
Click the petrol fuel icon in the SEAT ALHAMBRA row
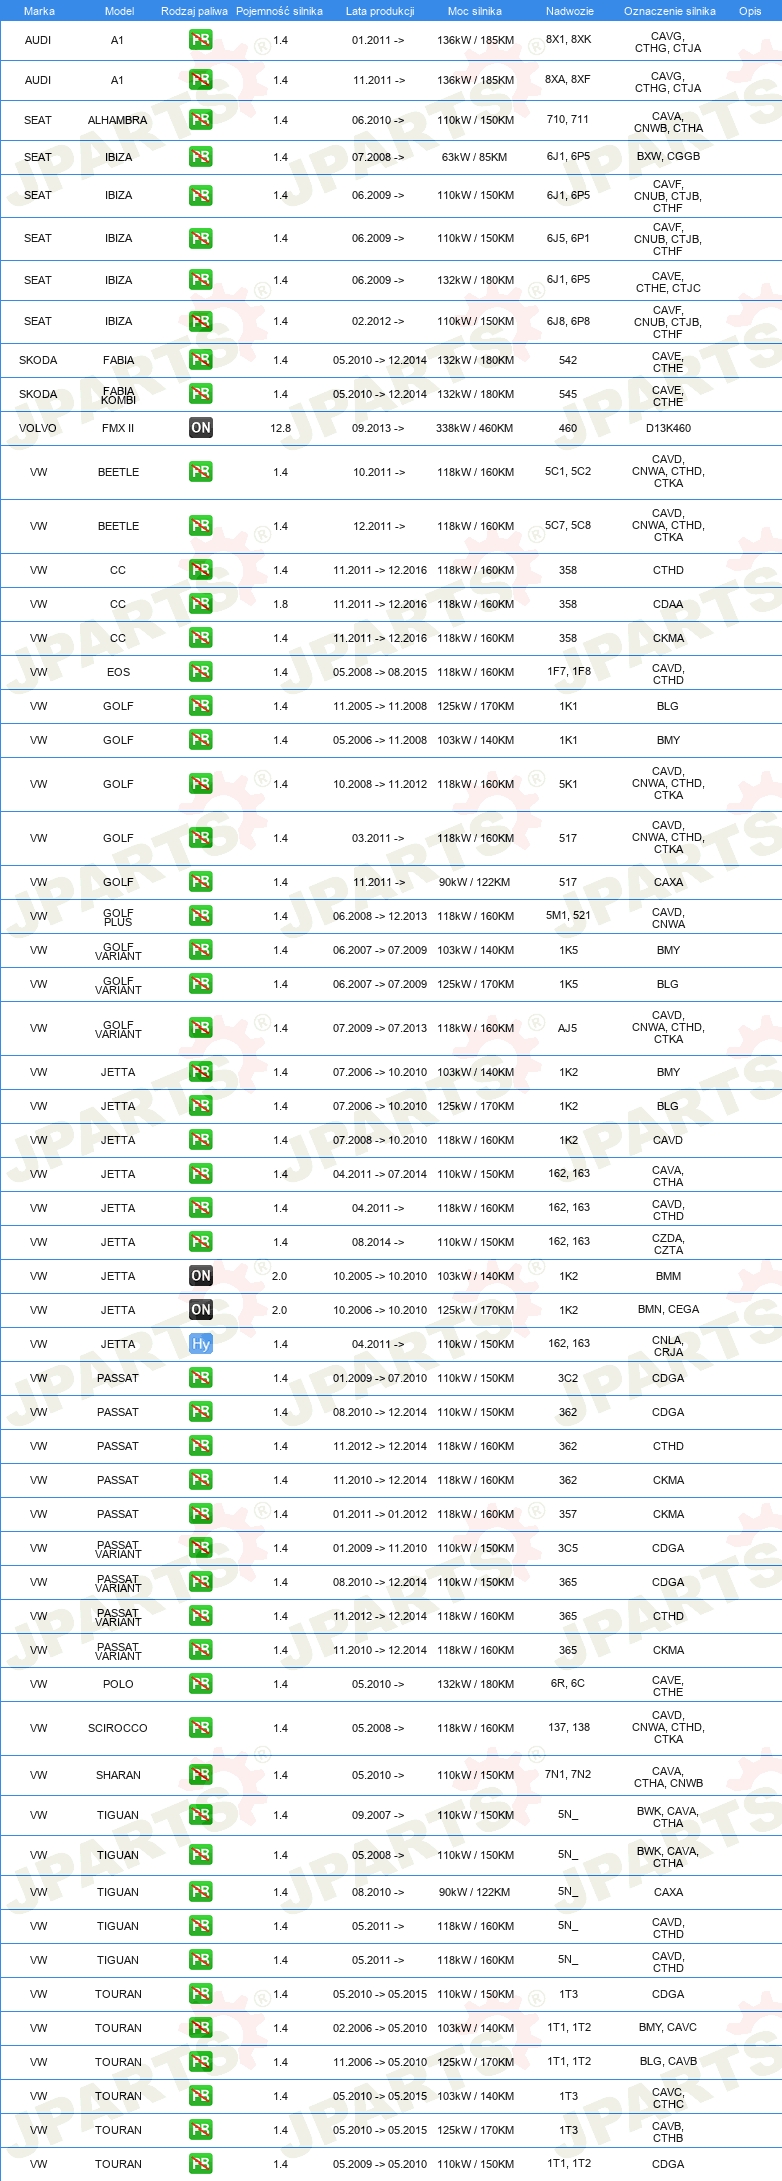click(x=201, y=120)
